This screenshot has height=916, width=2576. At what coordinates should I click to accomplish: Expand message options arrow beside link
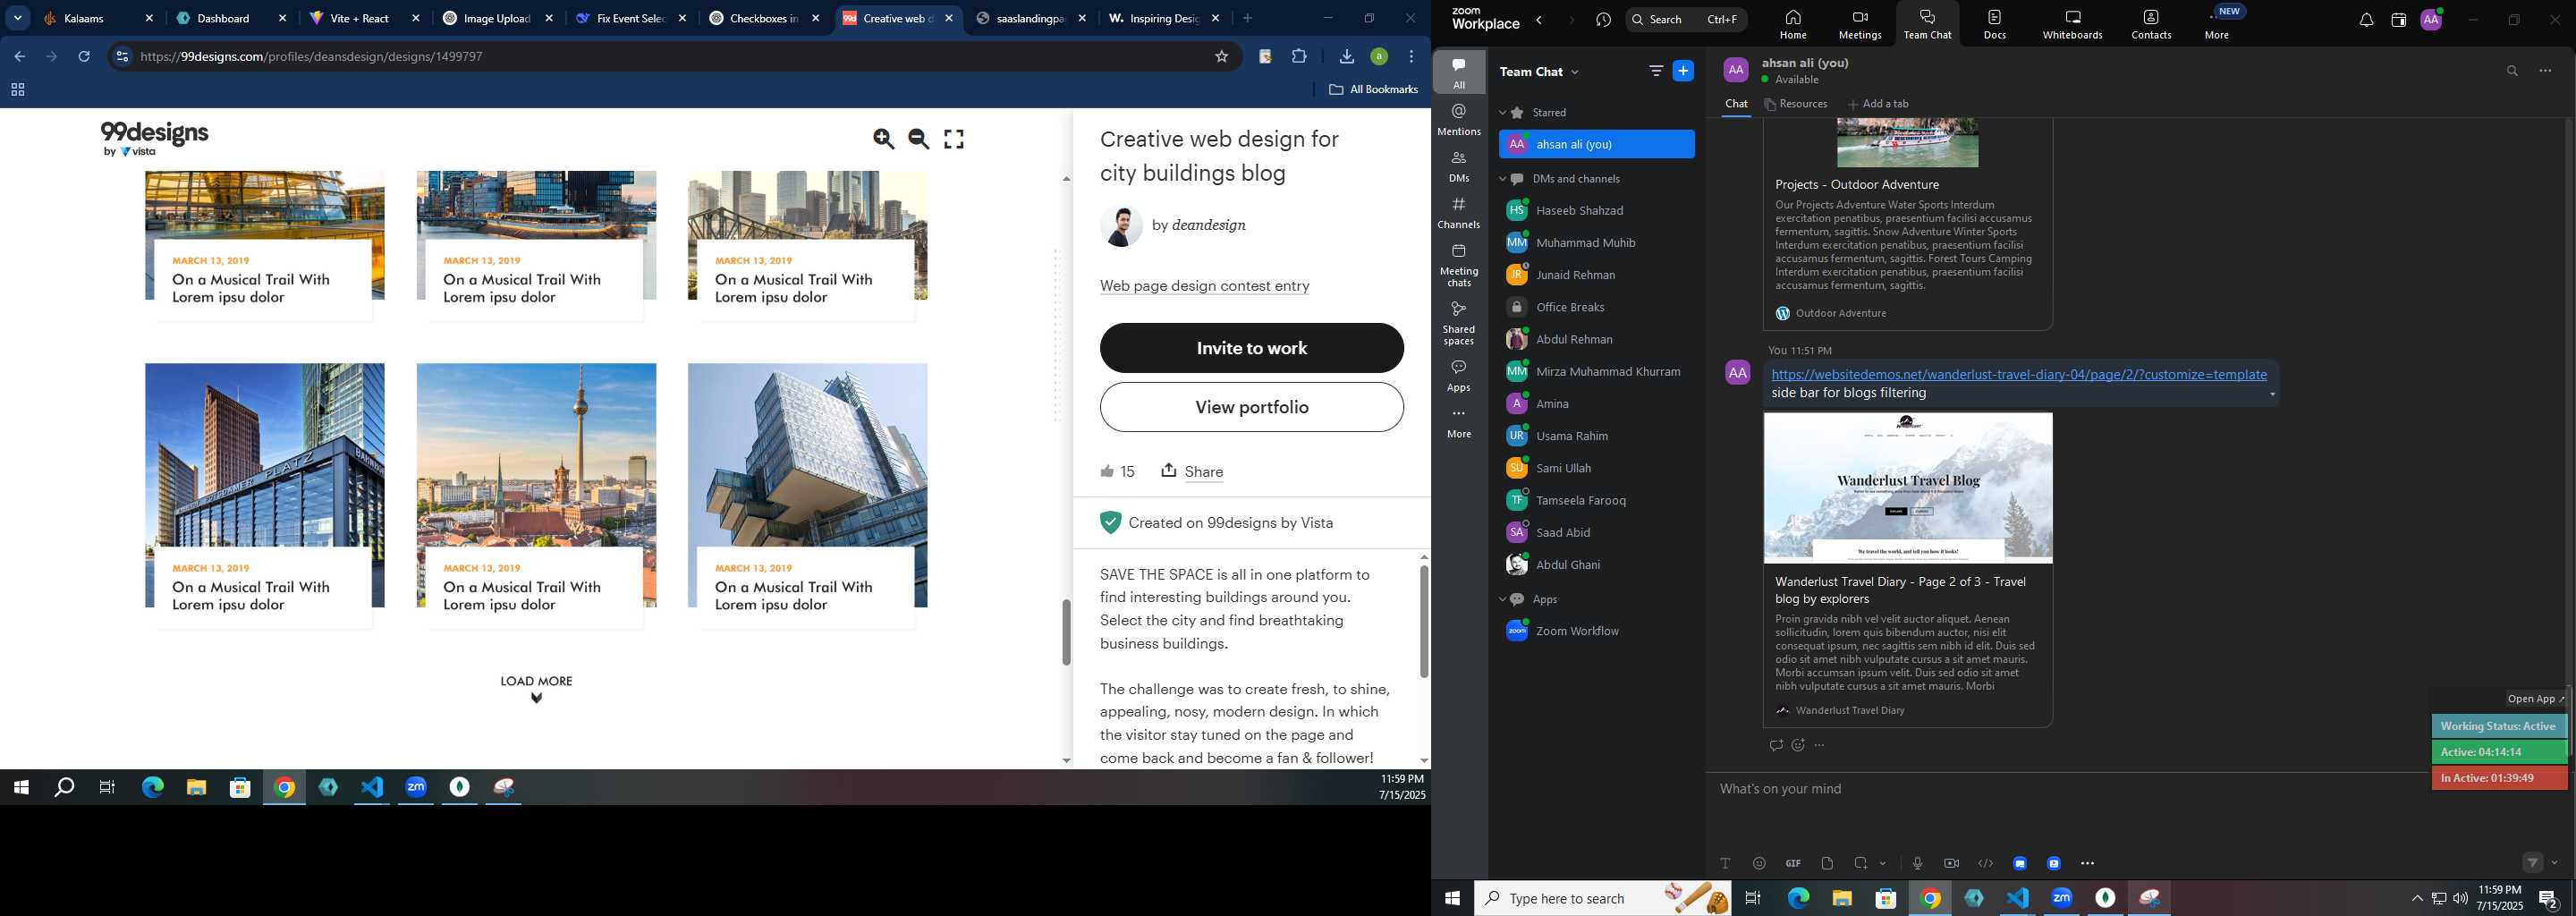[2272, 394]
